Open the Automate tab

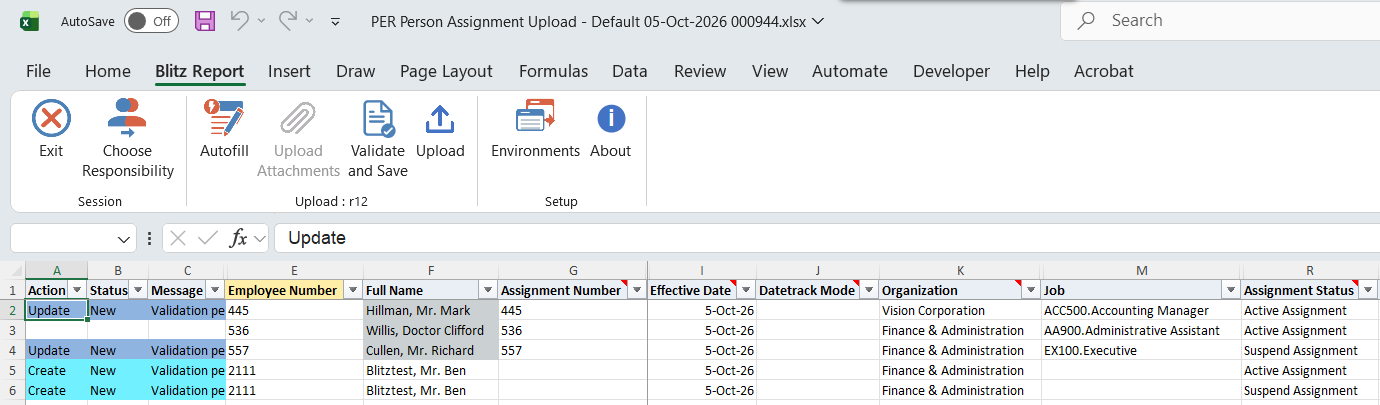coord(850,71)
